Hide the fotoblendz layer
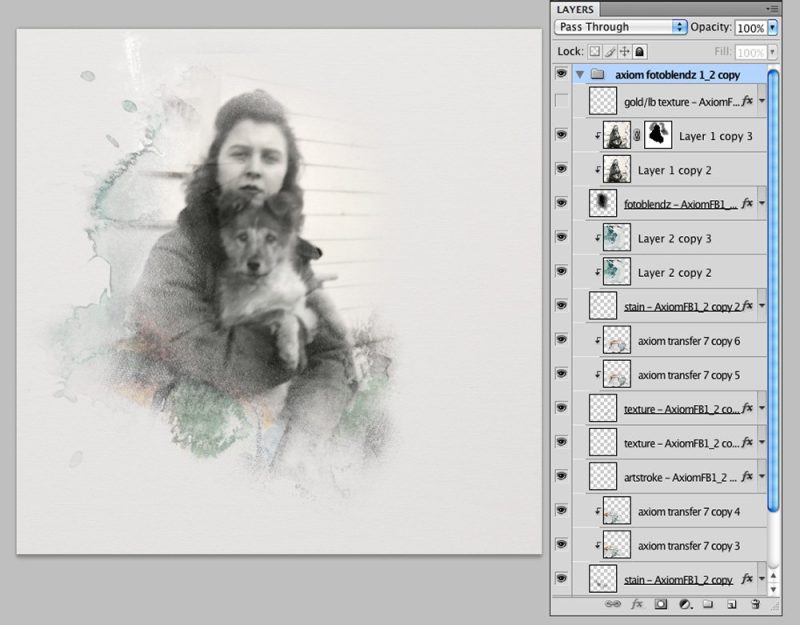 (562, 203)
